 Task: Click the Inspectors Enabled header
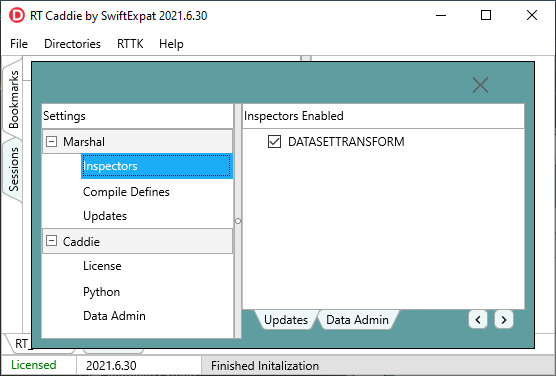pyautogui.click(x=383, y=116)
